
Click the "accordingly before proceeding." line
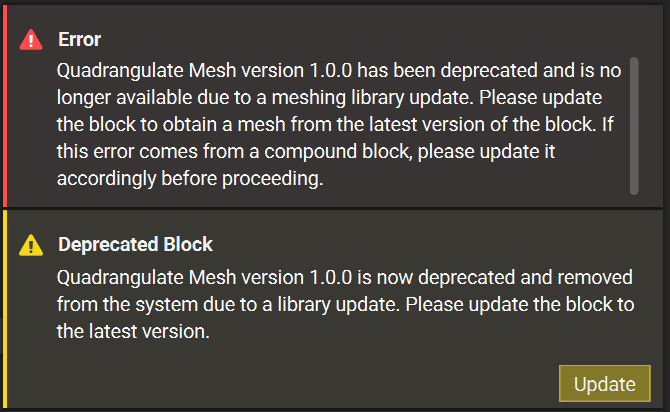(x=190, y=179)
